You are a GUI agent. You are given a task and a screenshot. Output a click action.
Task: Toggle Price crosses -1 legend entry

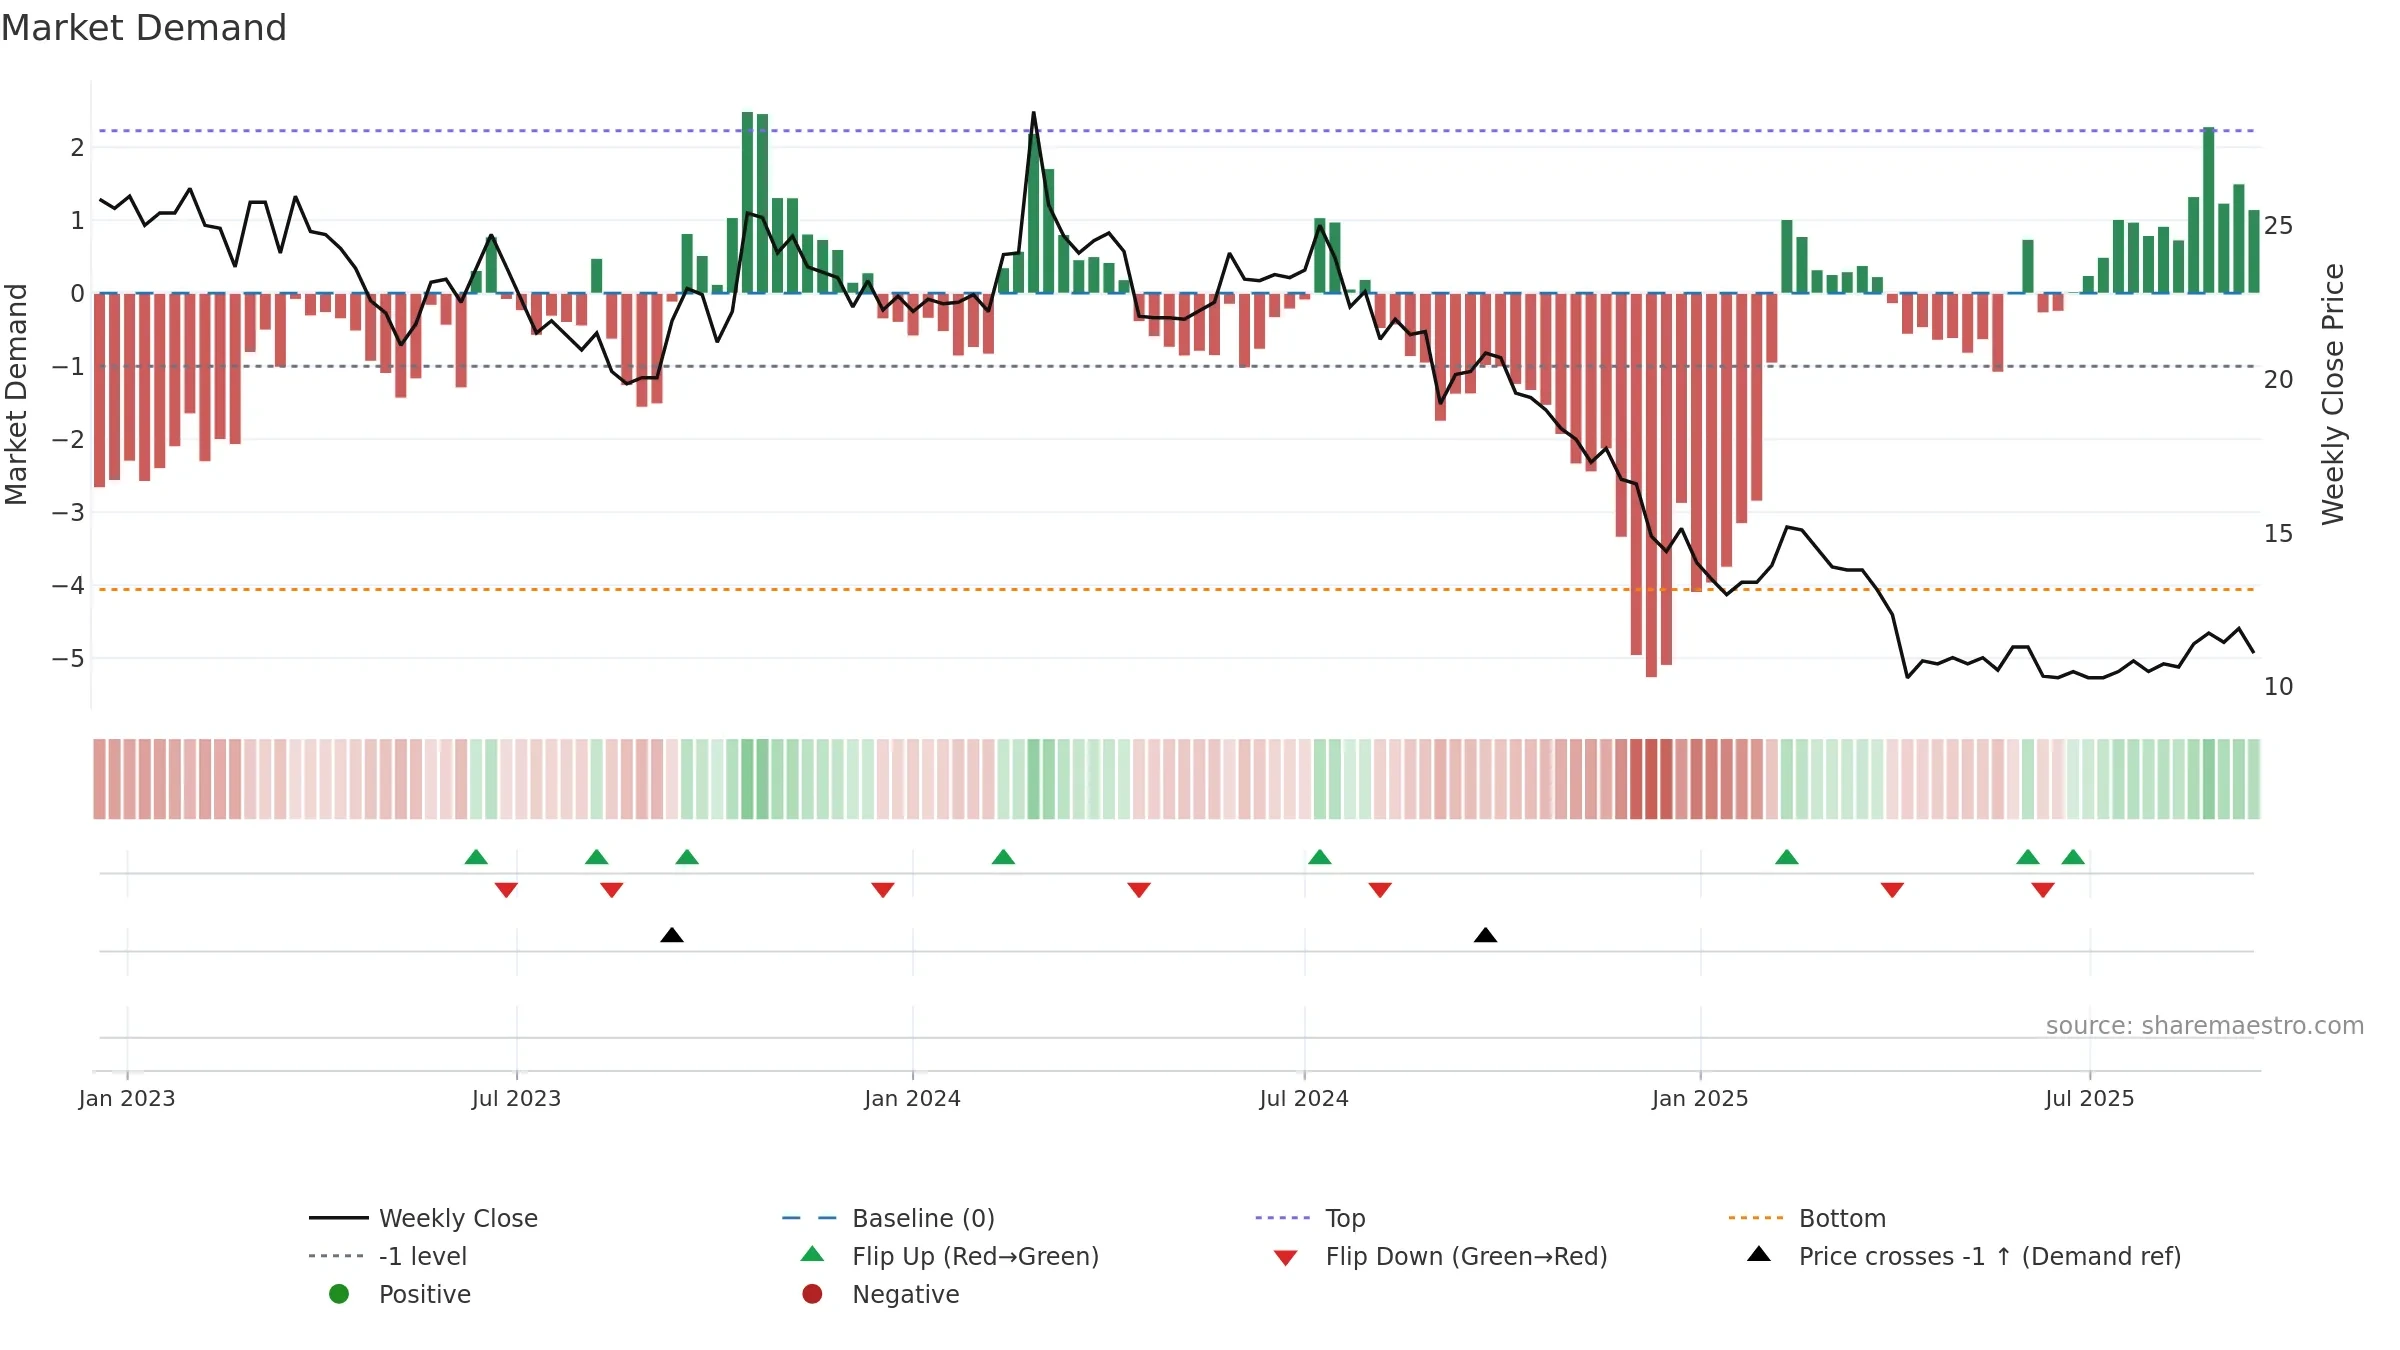point(1964,1256)
